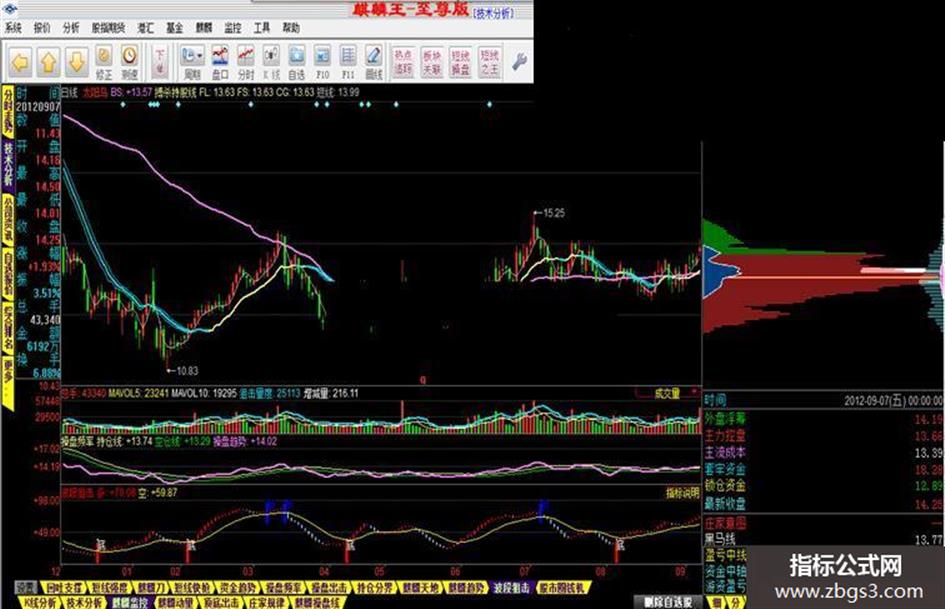Viewport: 945px width, 609px height.
Task: Click the 测速 clock toolbar icon
Action: (x=130, y=62)
